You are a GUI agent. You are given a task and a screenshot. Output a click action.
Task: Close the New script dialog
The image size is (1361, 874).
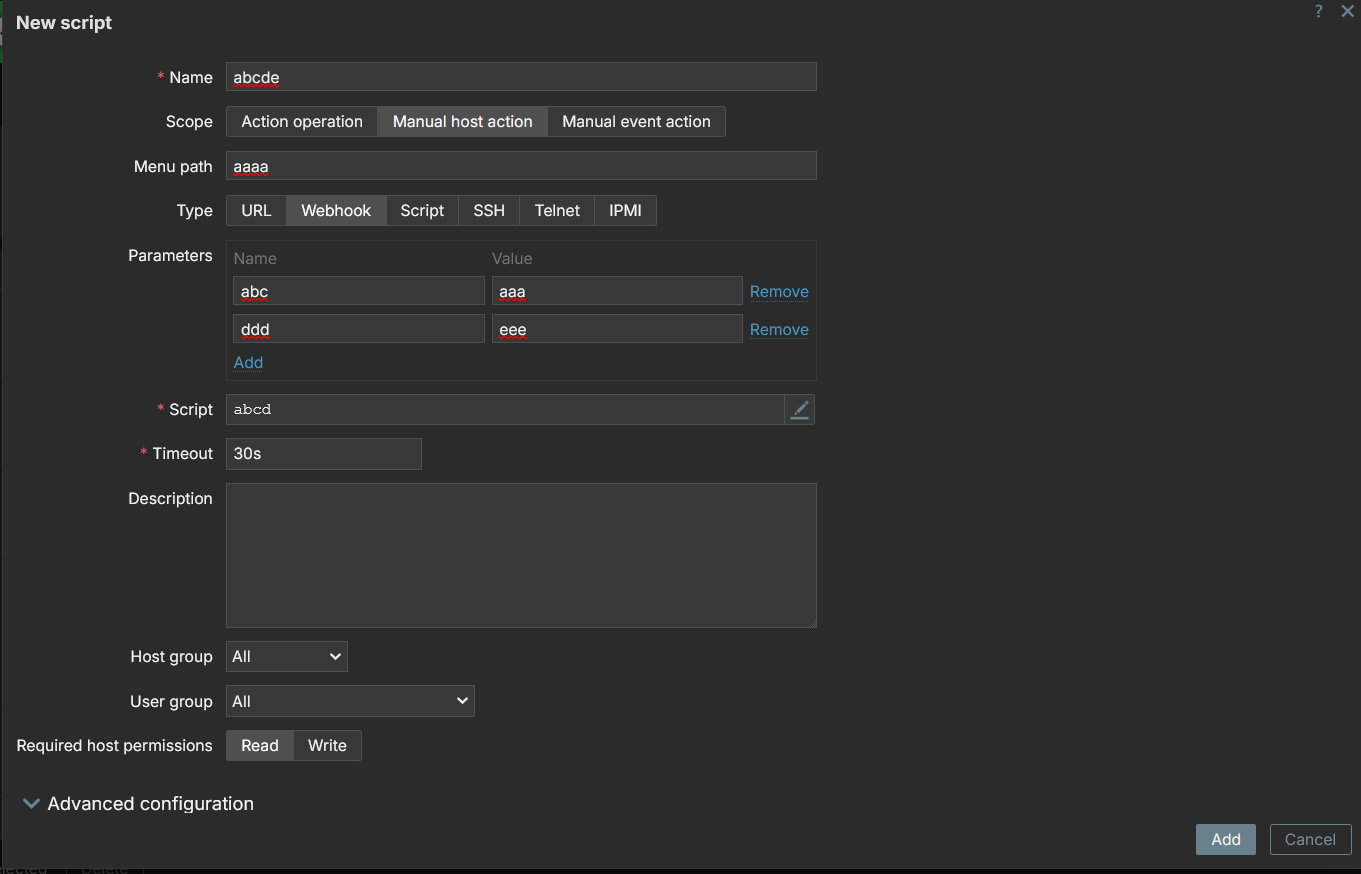(1347, 10)
